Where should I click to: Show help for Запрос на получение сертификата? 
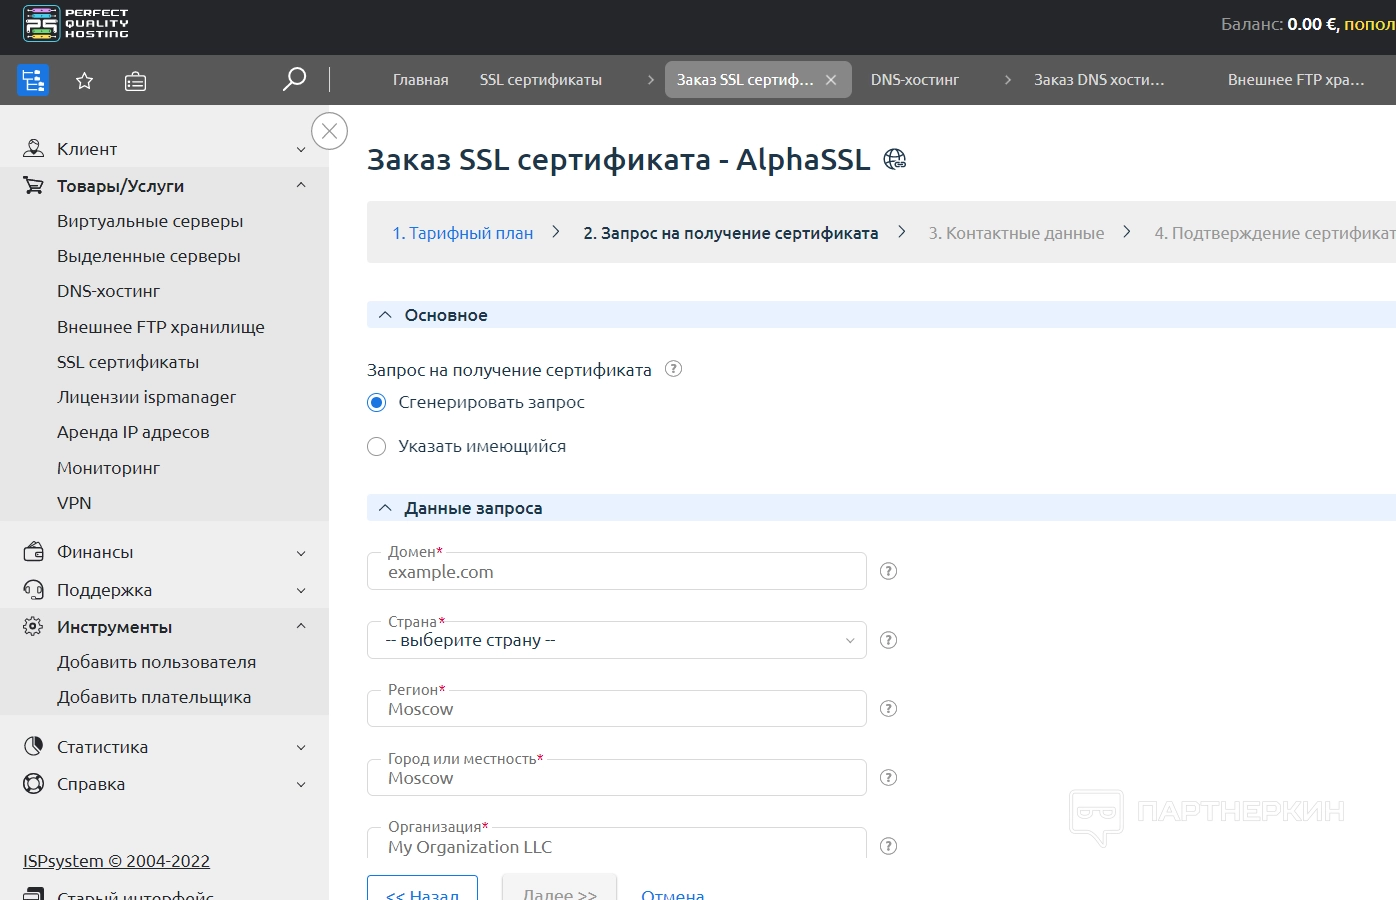click(674, 369)
